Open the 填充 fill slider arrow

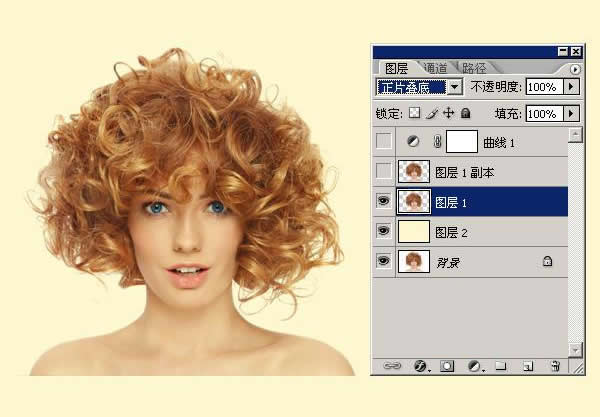[571, 114]
